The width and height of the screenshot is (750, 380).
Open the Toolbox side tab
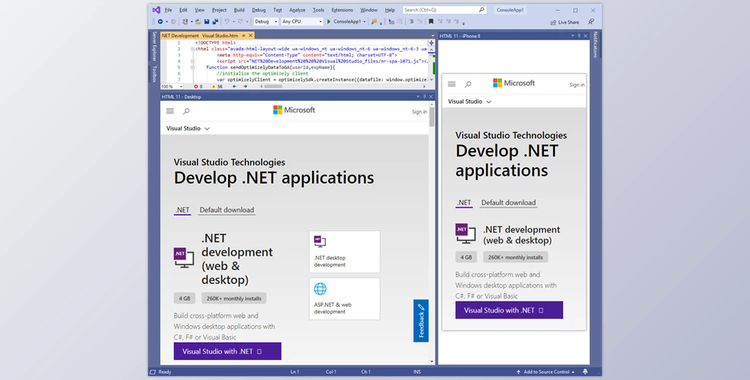154,73
